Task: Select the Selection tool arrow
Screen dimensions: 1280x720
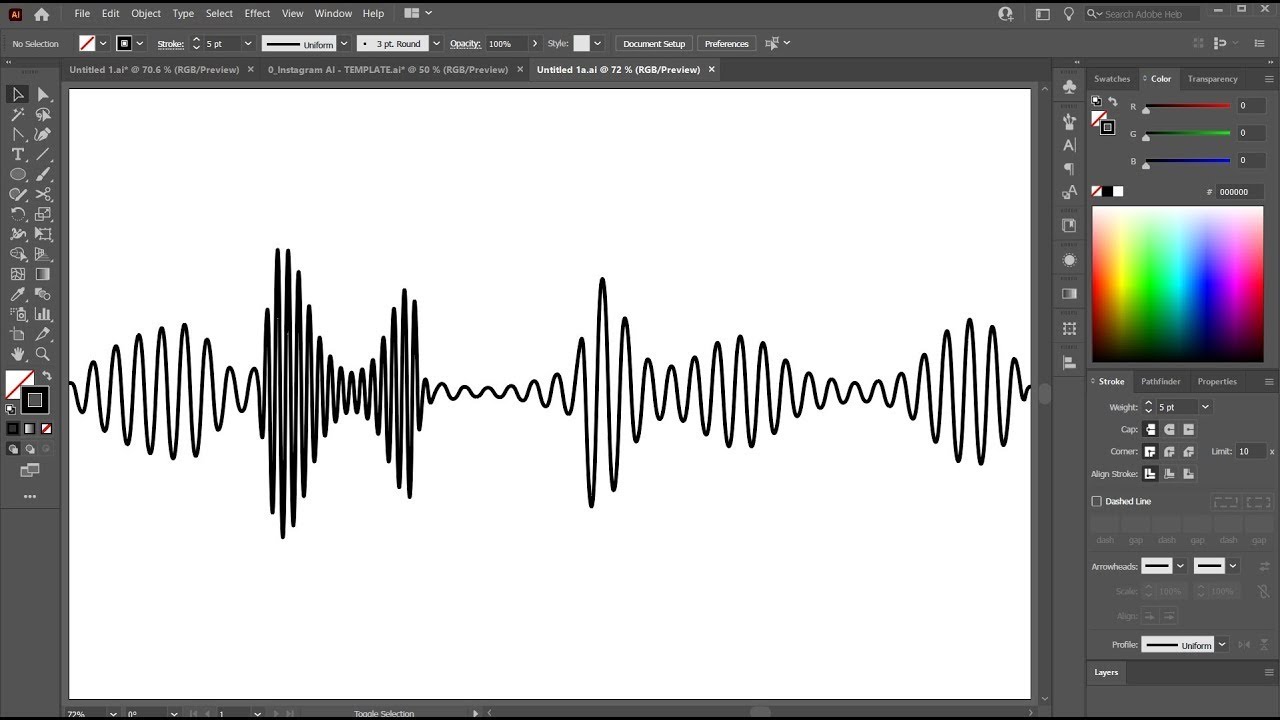Action: click(x=18, y=94)
